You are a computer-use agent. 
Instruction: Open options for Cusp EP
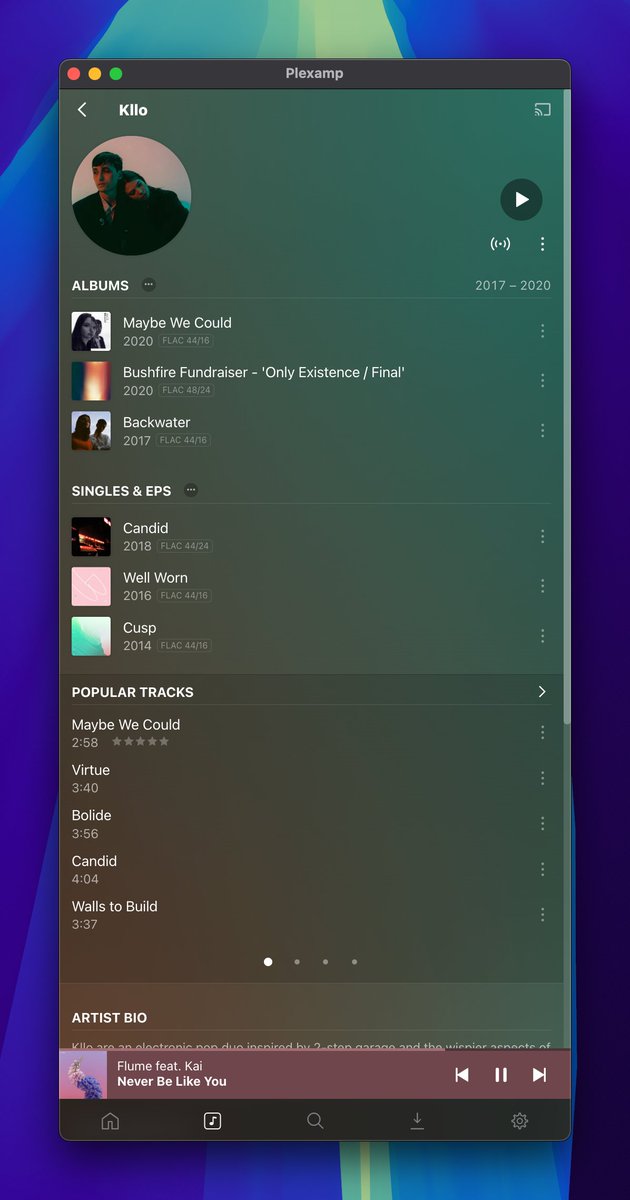tap(542, 636)
